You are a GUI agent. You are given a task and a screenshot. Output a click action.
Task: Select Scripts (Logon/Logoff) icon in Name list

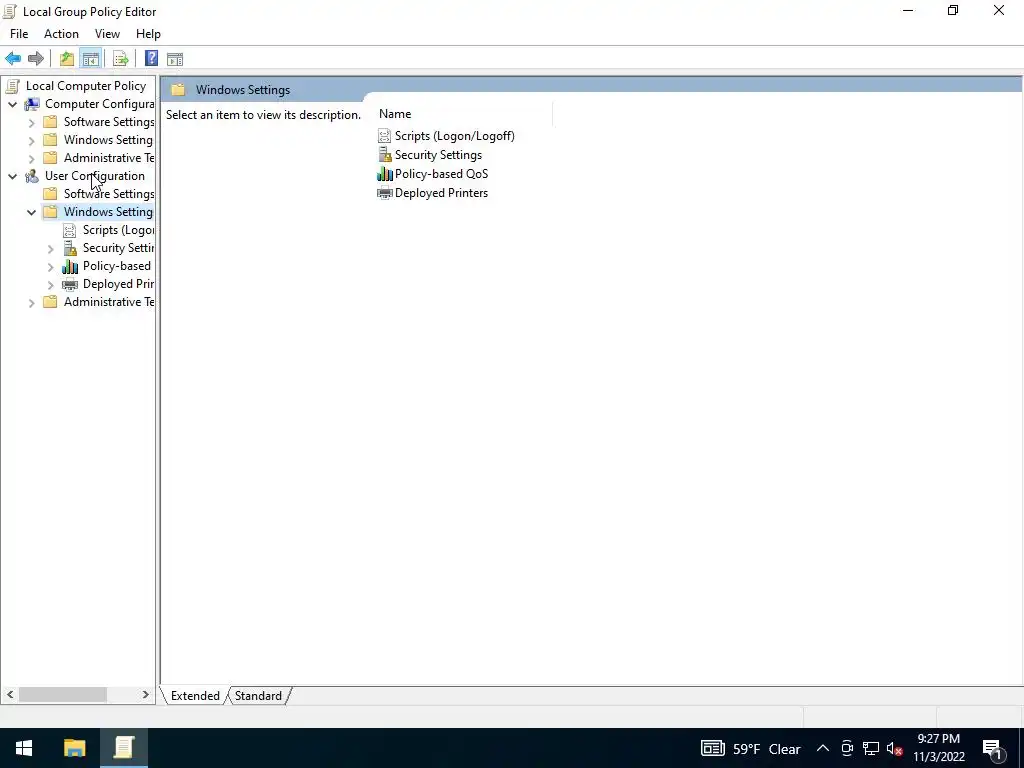[385, 136]
